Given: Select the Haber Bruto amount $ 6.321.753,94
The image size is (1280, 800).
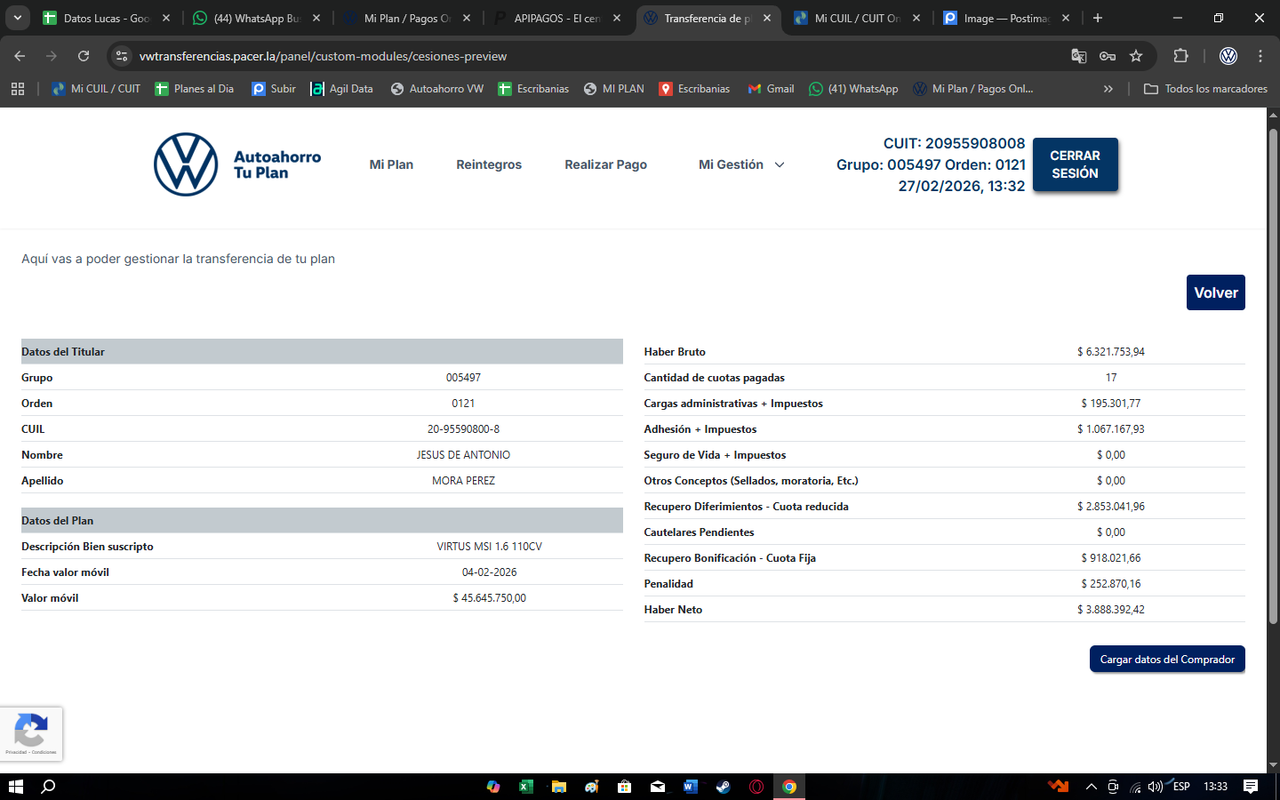Looking at the screenshot, I should (1111, 352).
